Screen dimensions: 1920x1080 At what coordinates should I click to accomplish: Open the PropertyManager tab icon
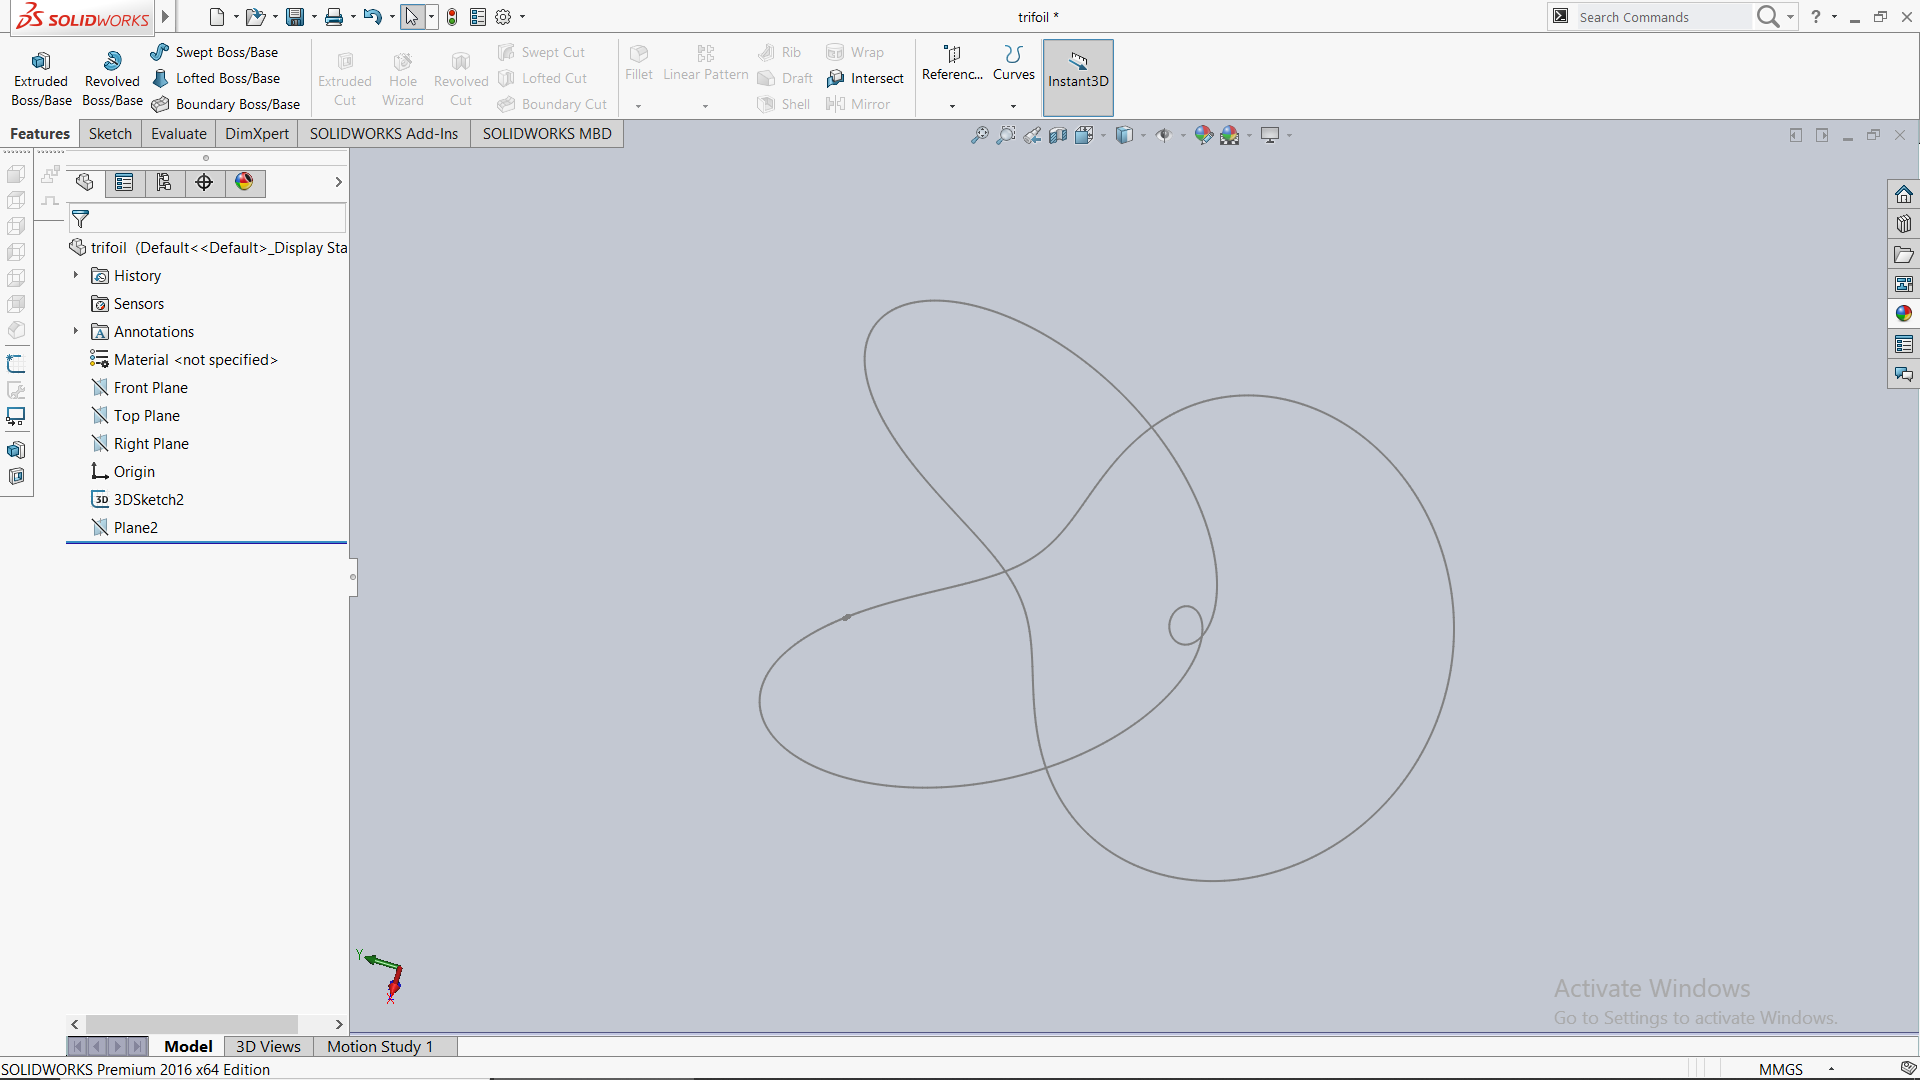click(x=124, y=182)
